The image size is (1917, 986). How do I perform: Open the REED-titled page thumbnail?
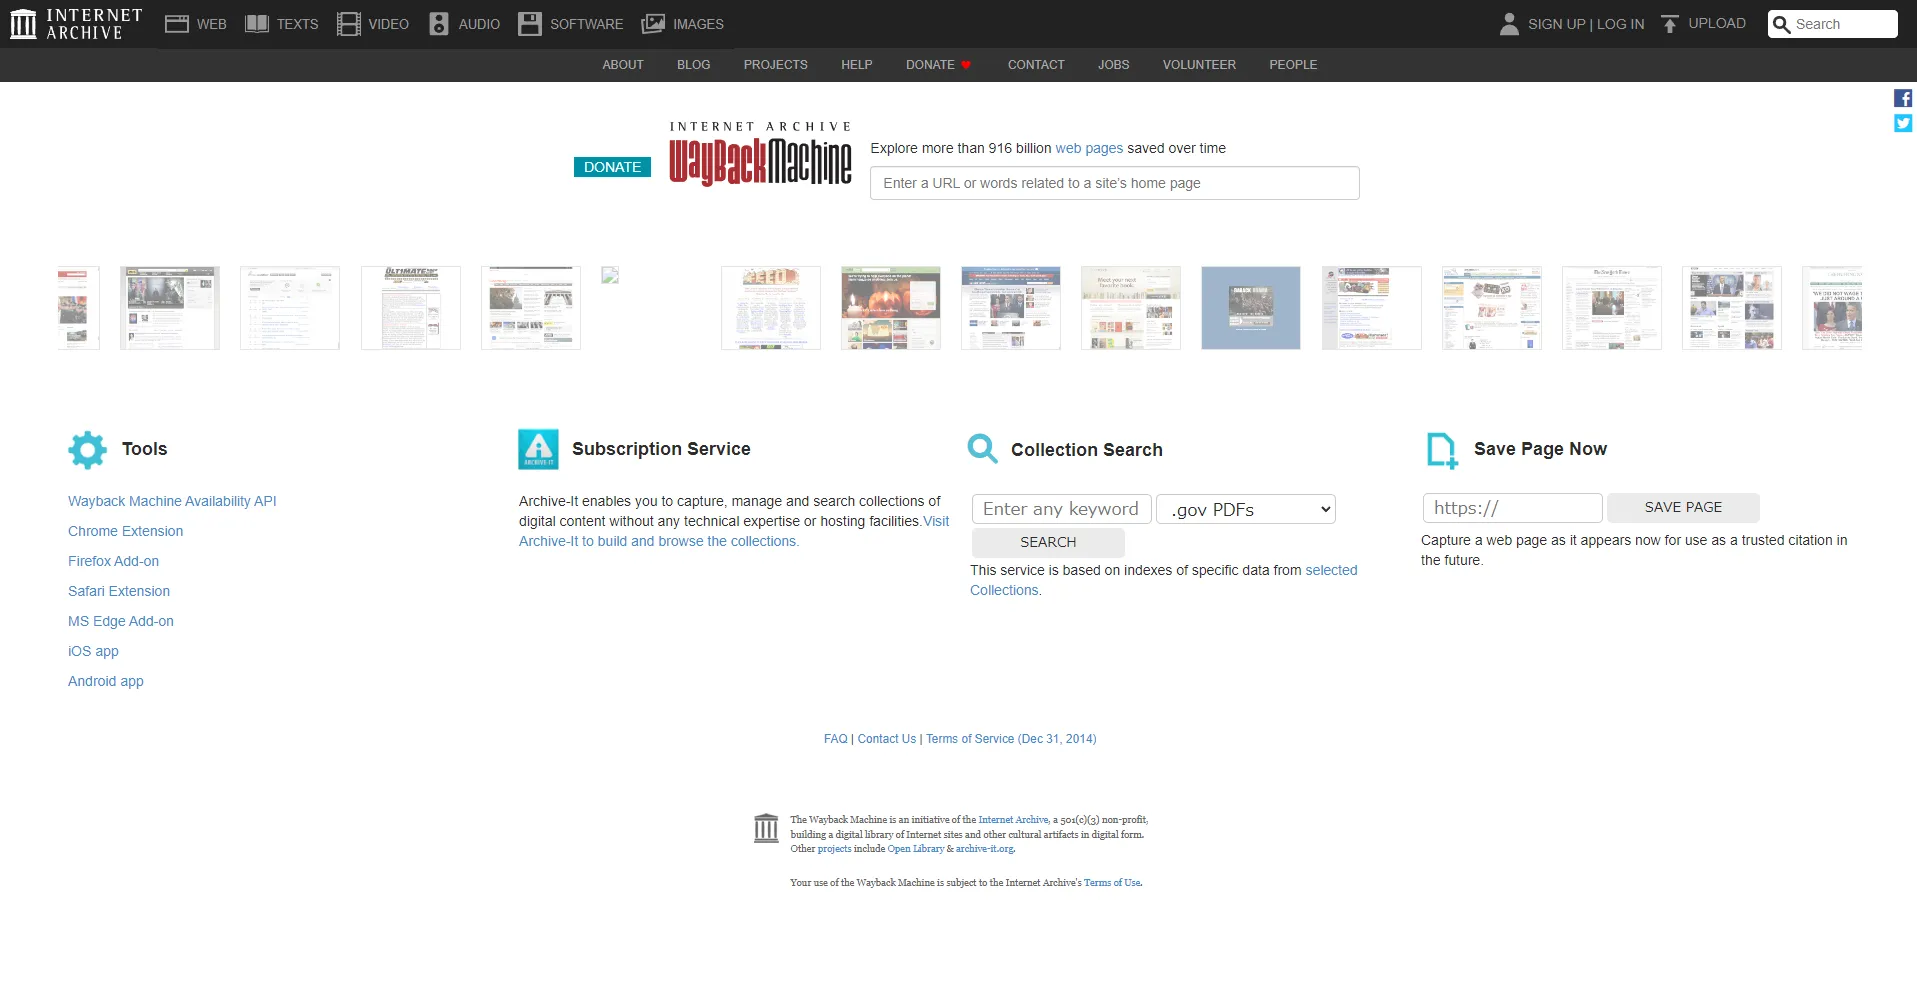771,308
